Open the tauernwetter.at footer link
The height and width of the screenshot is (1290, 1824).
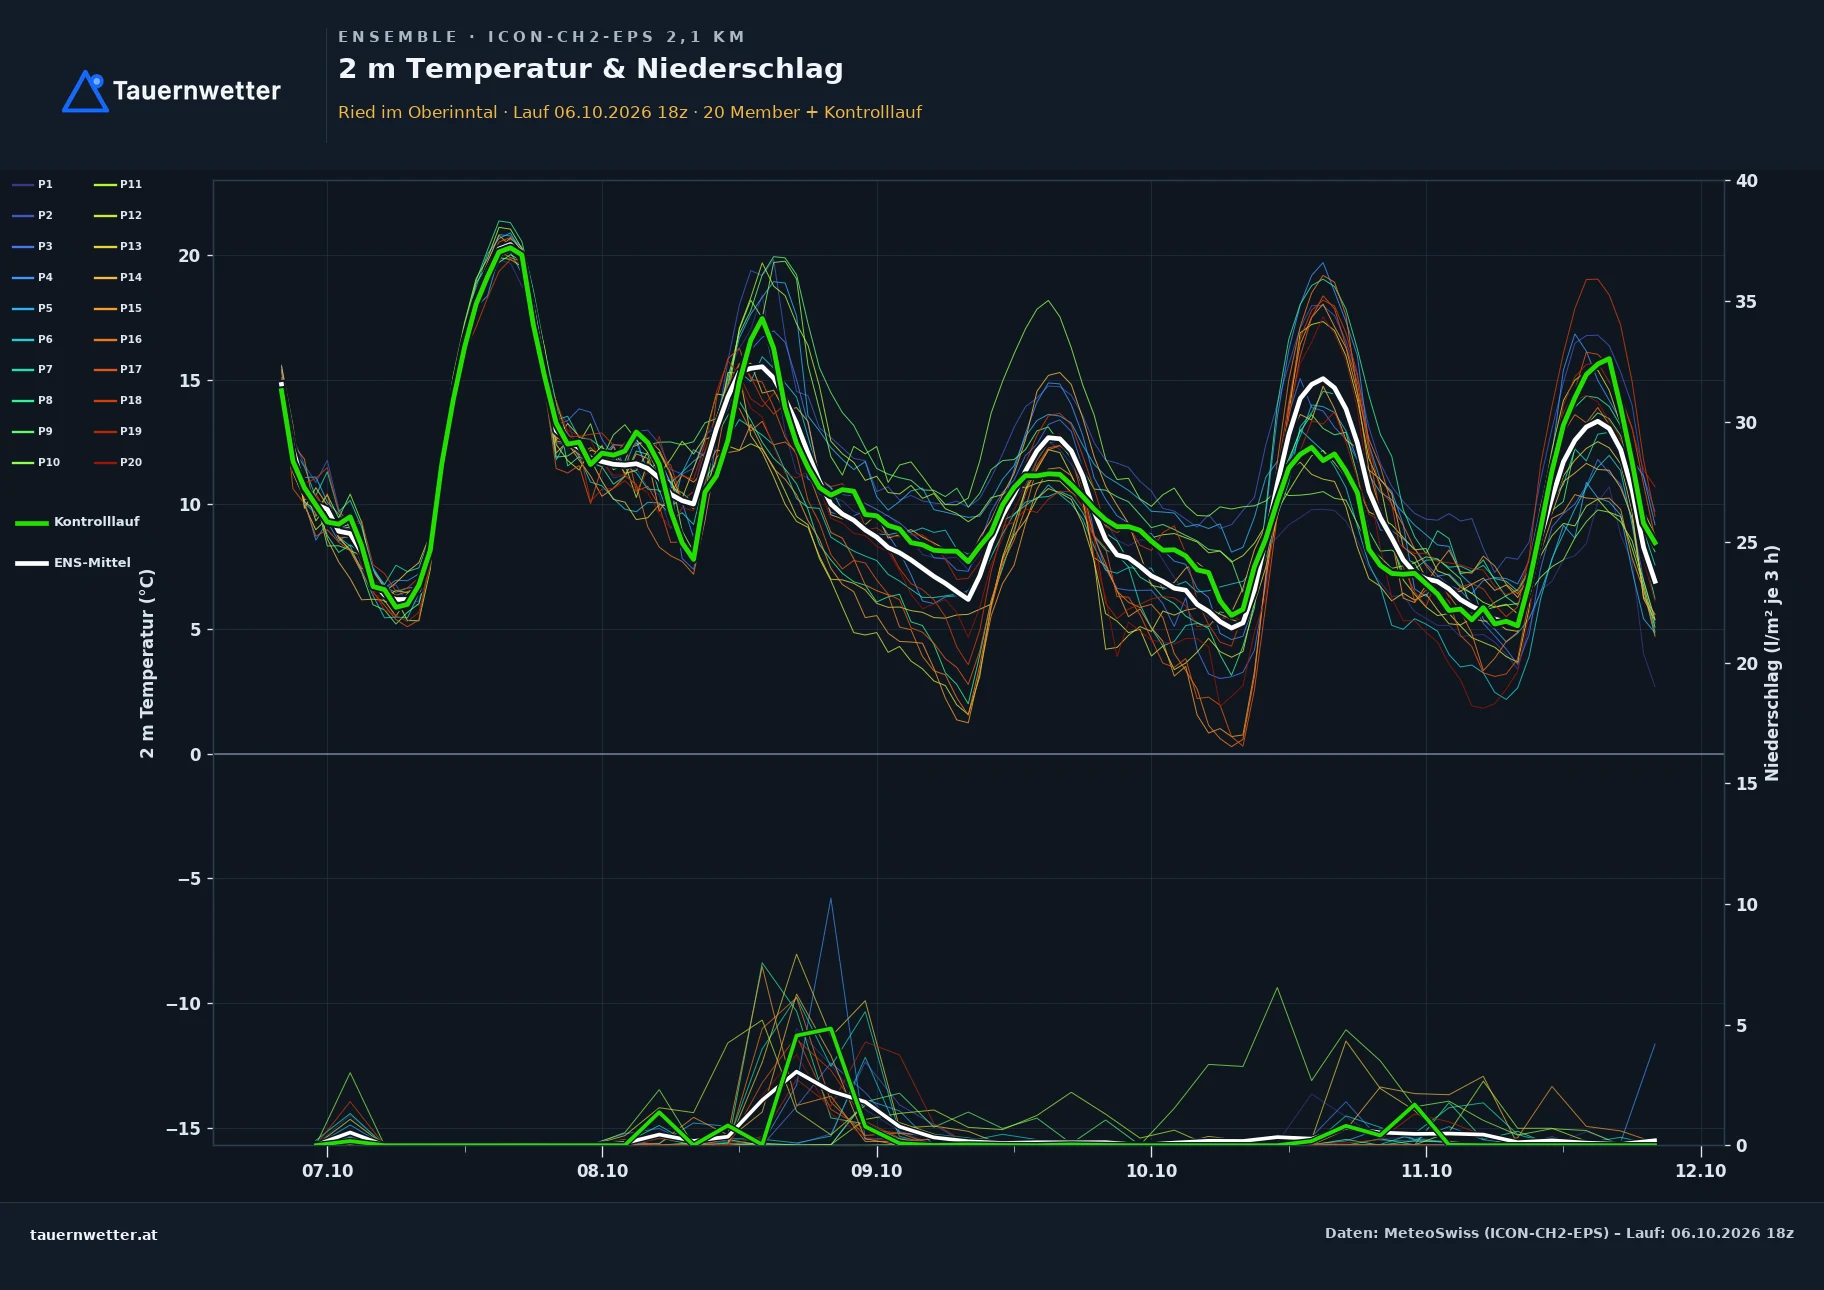pyautogui.click(x=94, y=1235)
